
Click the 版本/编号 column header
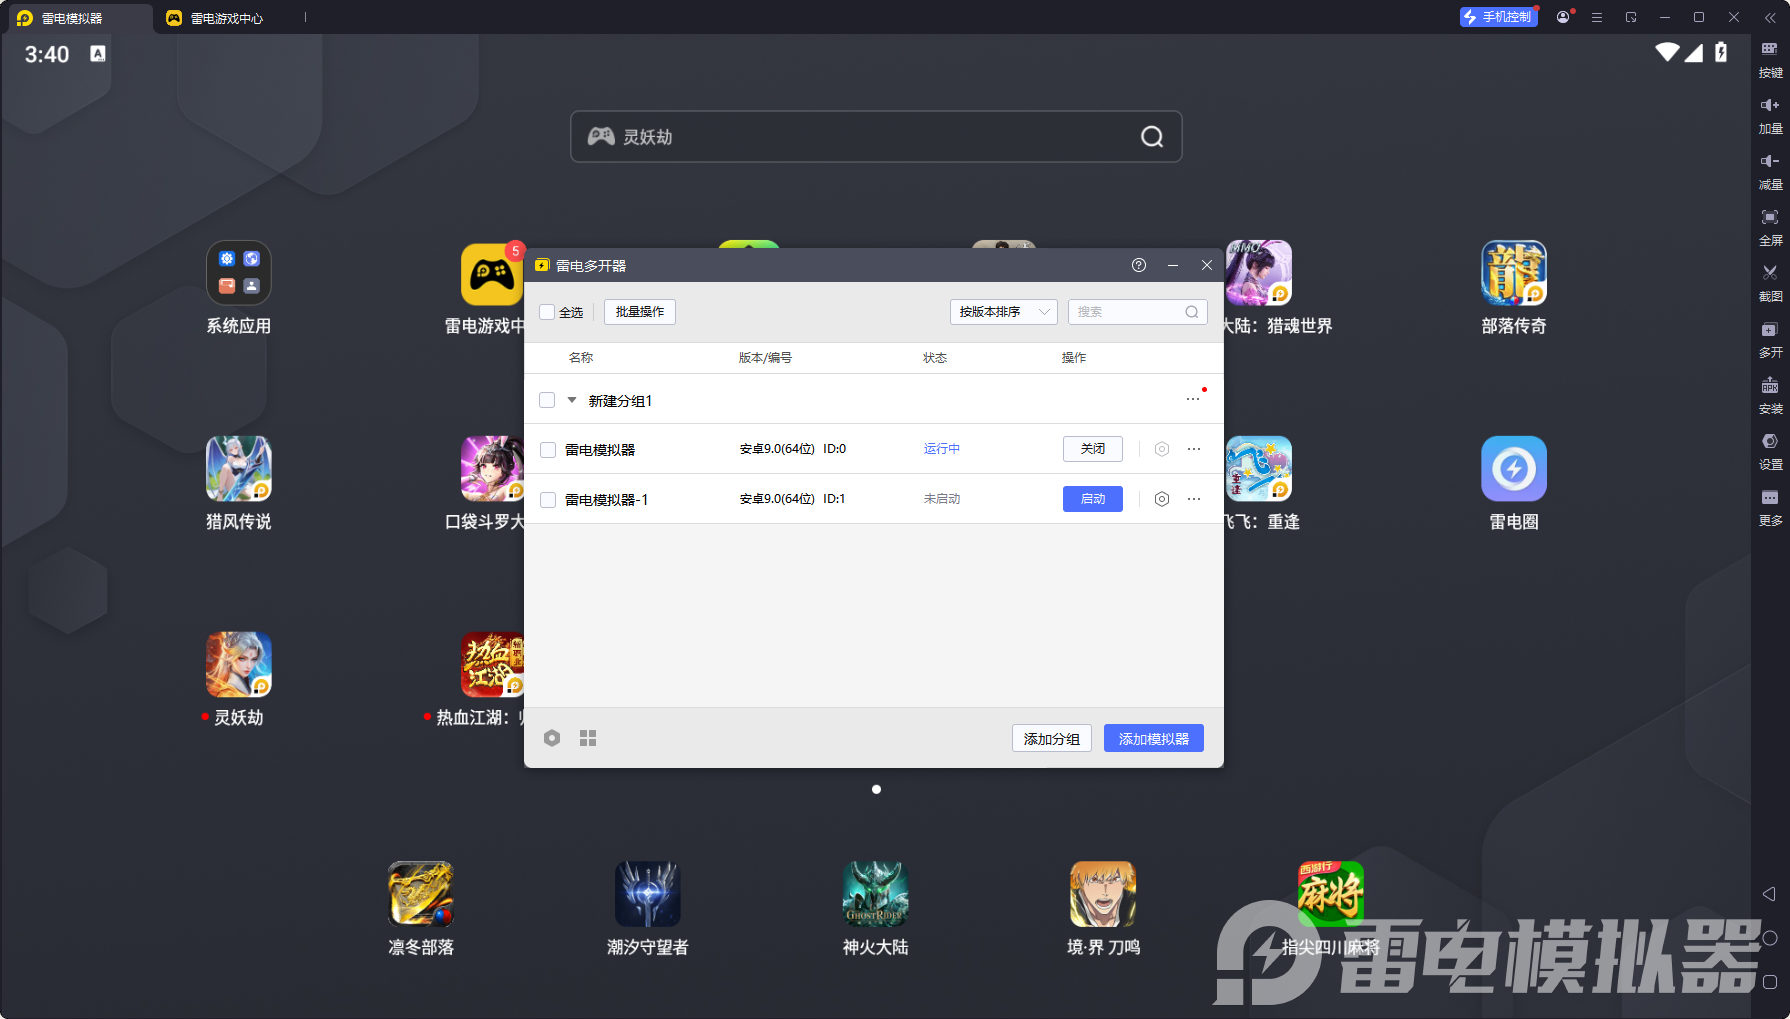[765, 358]
